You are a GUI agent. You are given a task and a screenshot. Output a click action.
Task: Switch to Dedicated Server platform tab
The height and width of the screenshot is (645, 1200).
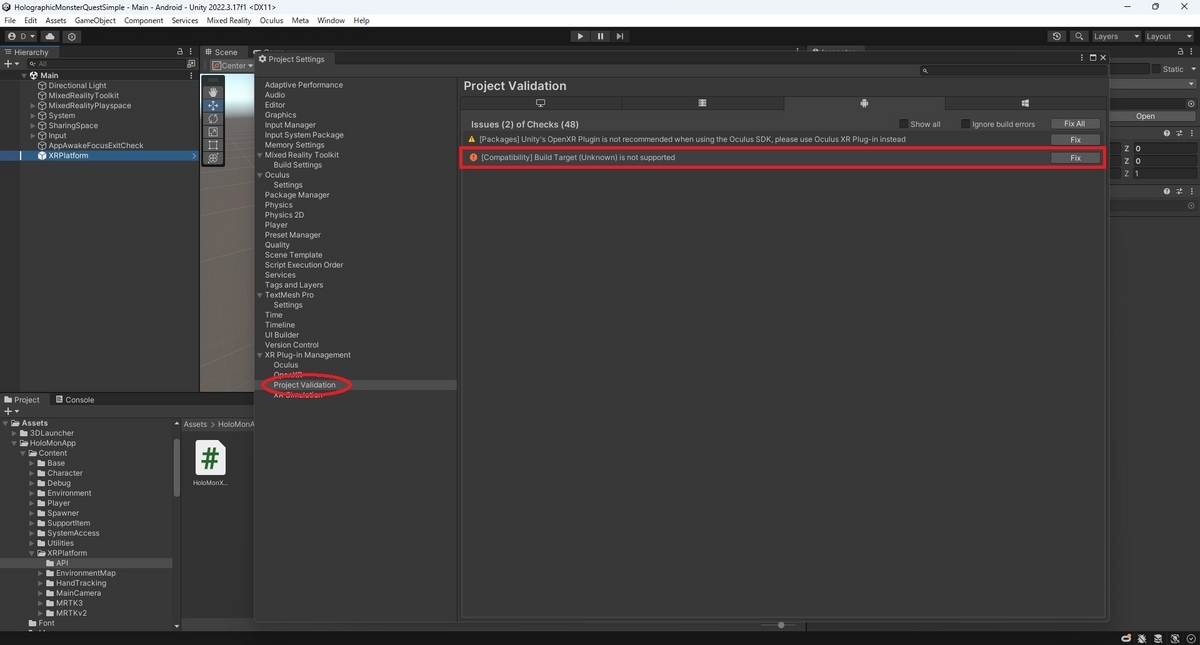click(703, 103)
